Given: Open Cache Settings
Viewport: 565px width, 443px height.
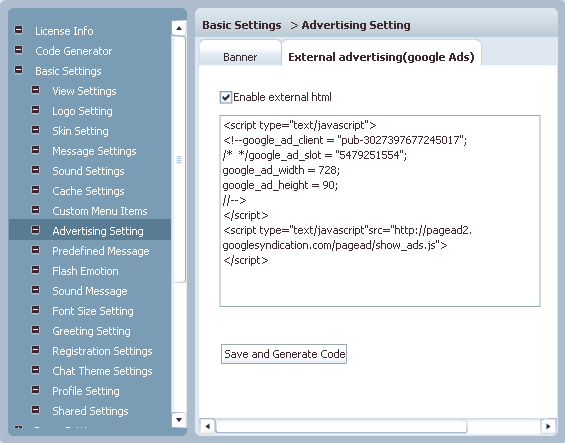Looking at the screenshot, I should pos(88,191).
